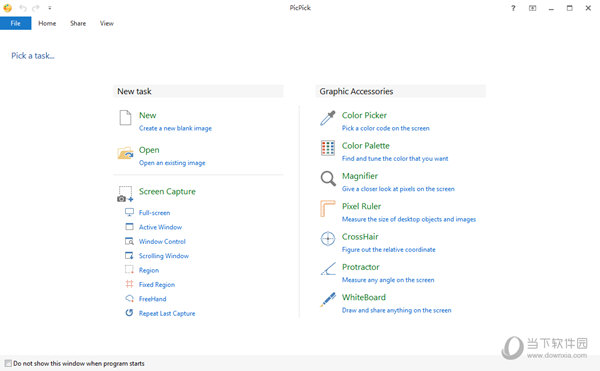Click Repeat Last Capture link

click(167, 313)
